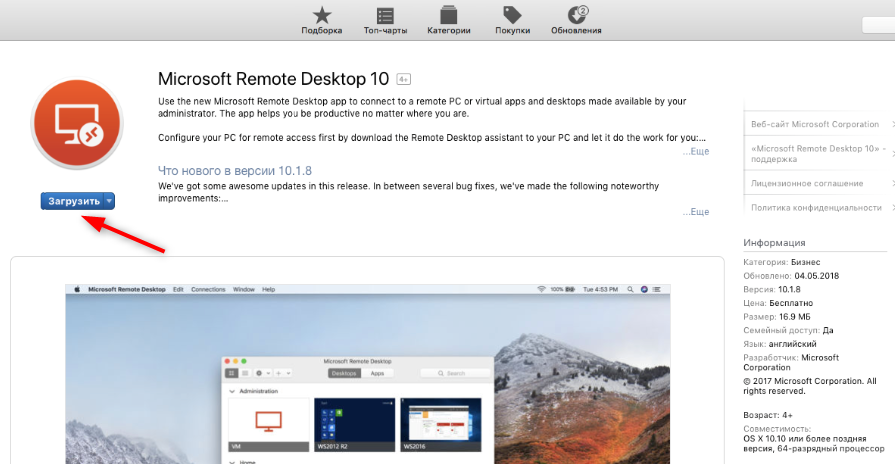Click the search field in the toolbar
895x464 pixels.
point(878,25)
